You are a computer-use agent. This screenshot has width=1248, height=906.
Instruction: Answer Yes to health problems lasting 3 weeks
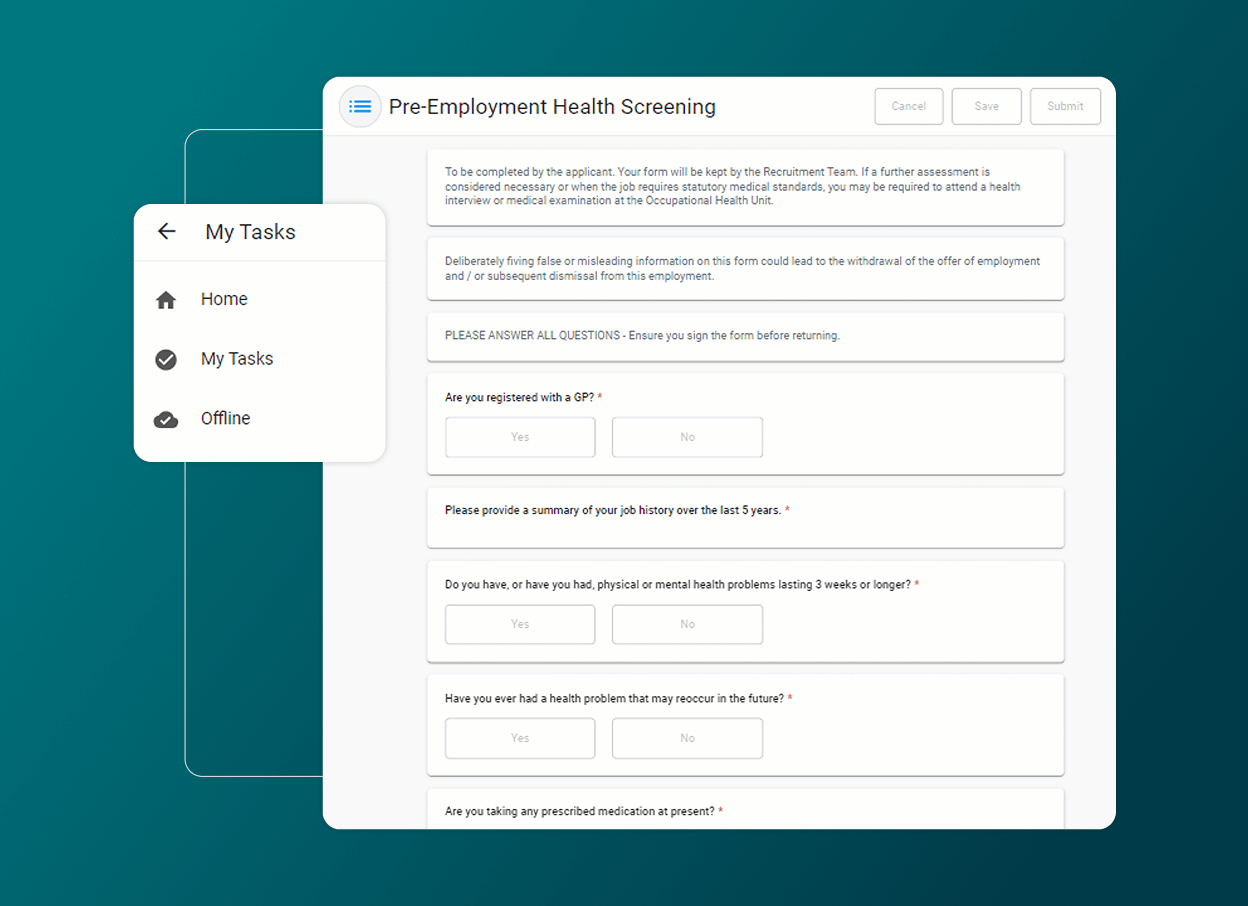[x=520, y=624]
